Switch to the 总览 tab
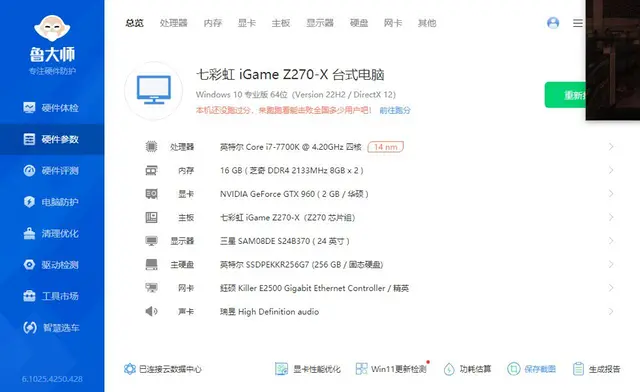The image size is (640, 392). pyautogui.click(x=134, y=23)
